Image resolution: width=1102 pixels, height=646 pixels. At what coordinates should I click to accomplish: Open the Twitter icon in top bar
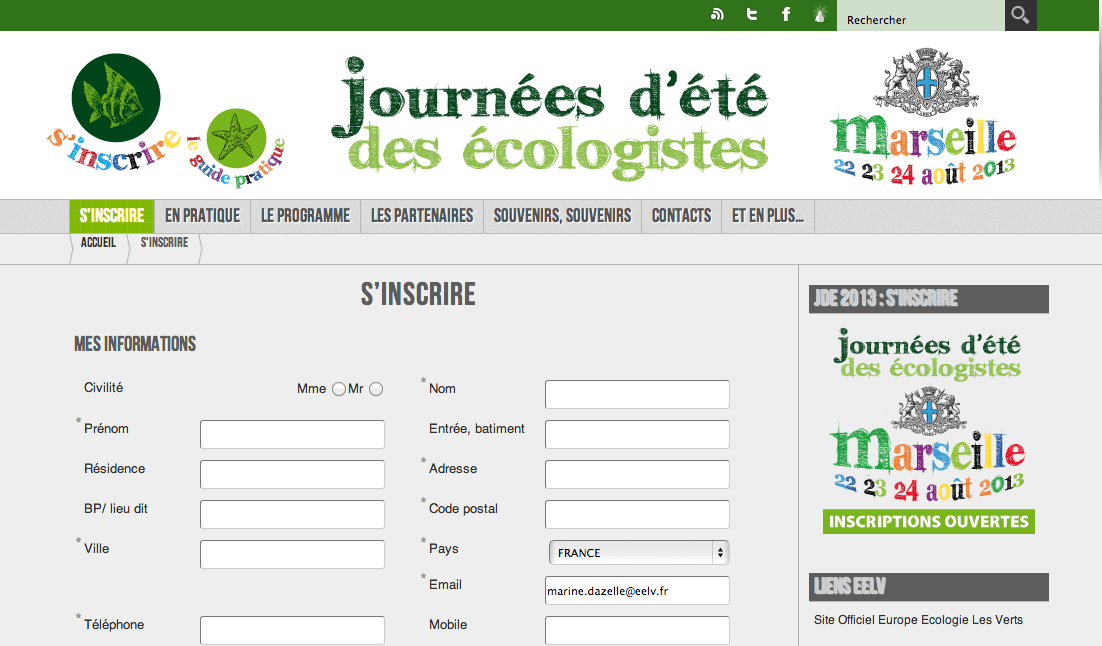coord(751,14)
